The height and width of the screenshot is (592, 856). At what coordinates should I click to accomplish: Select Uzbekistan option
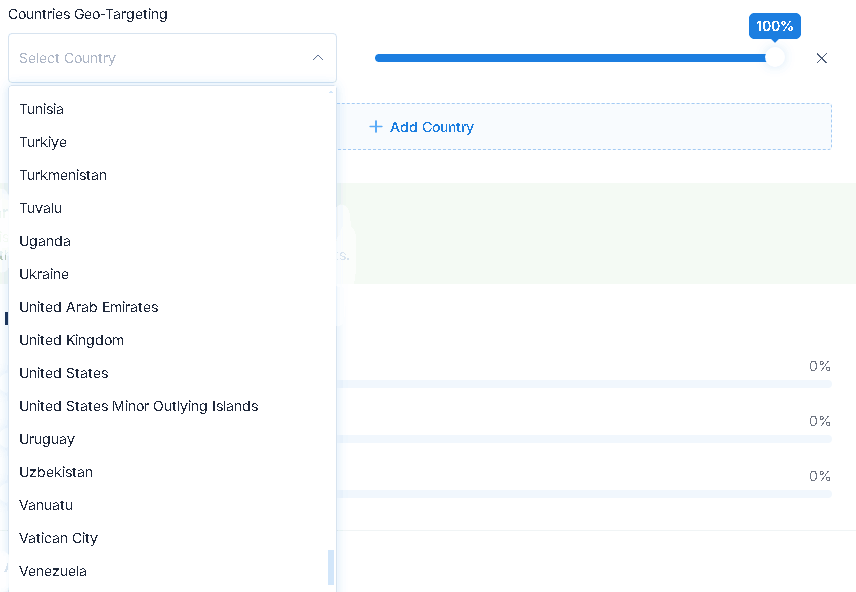(173, 472)
